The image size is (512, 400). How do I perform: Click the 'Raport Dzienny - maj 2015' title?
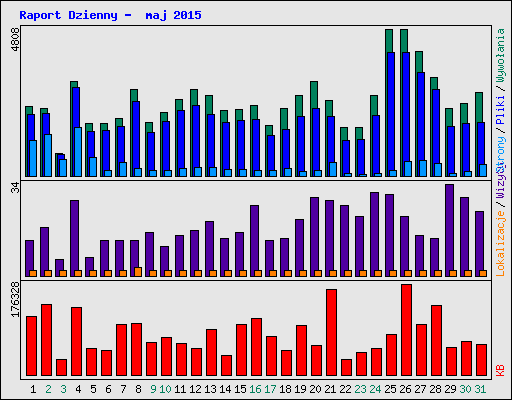tap(110, 15)
